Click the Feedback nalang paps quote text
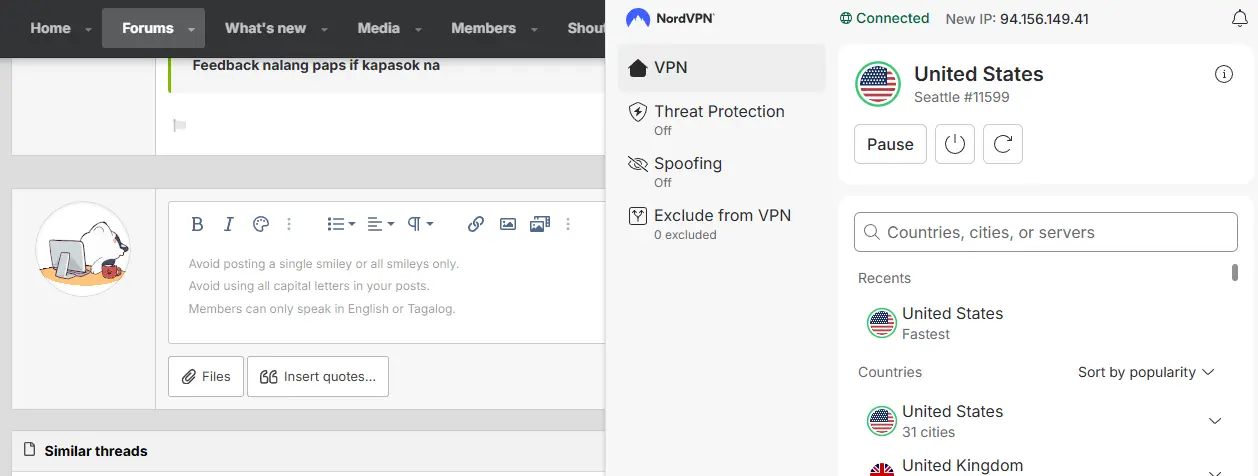1258x476 pixels. pos(316,65)
